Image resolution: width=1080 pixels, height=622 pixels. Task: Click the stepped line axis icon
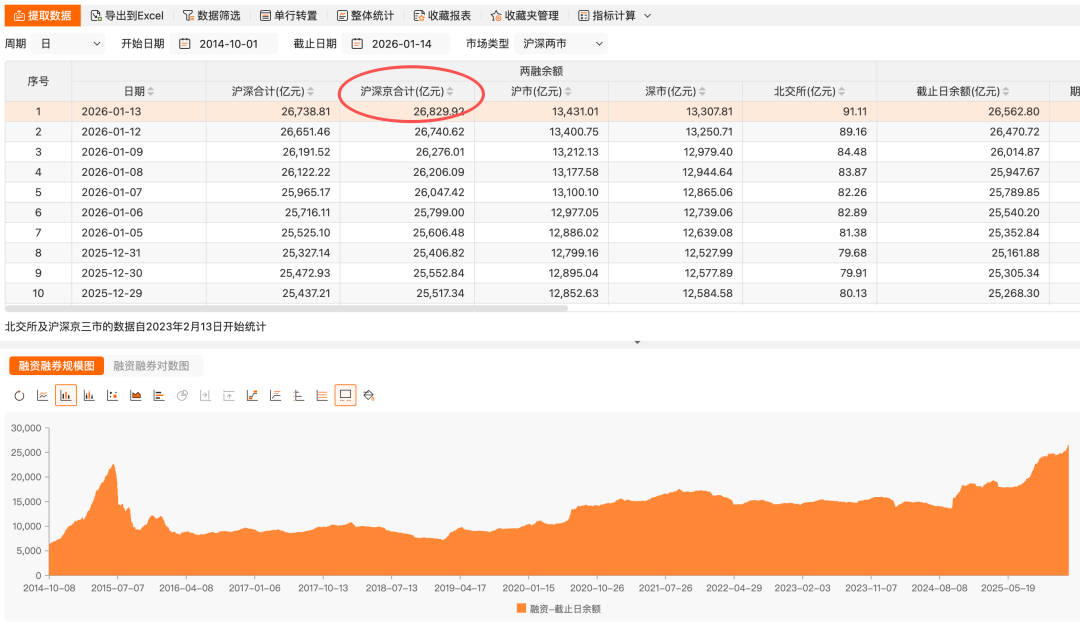[x=276, y=395]
